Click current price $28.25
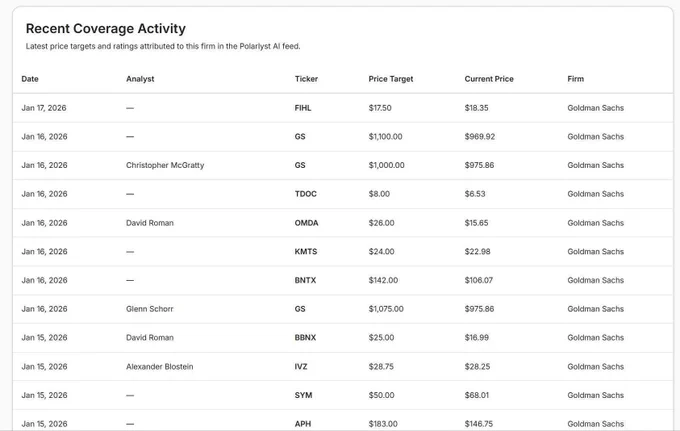 [x=477, y=366]
